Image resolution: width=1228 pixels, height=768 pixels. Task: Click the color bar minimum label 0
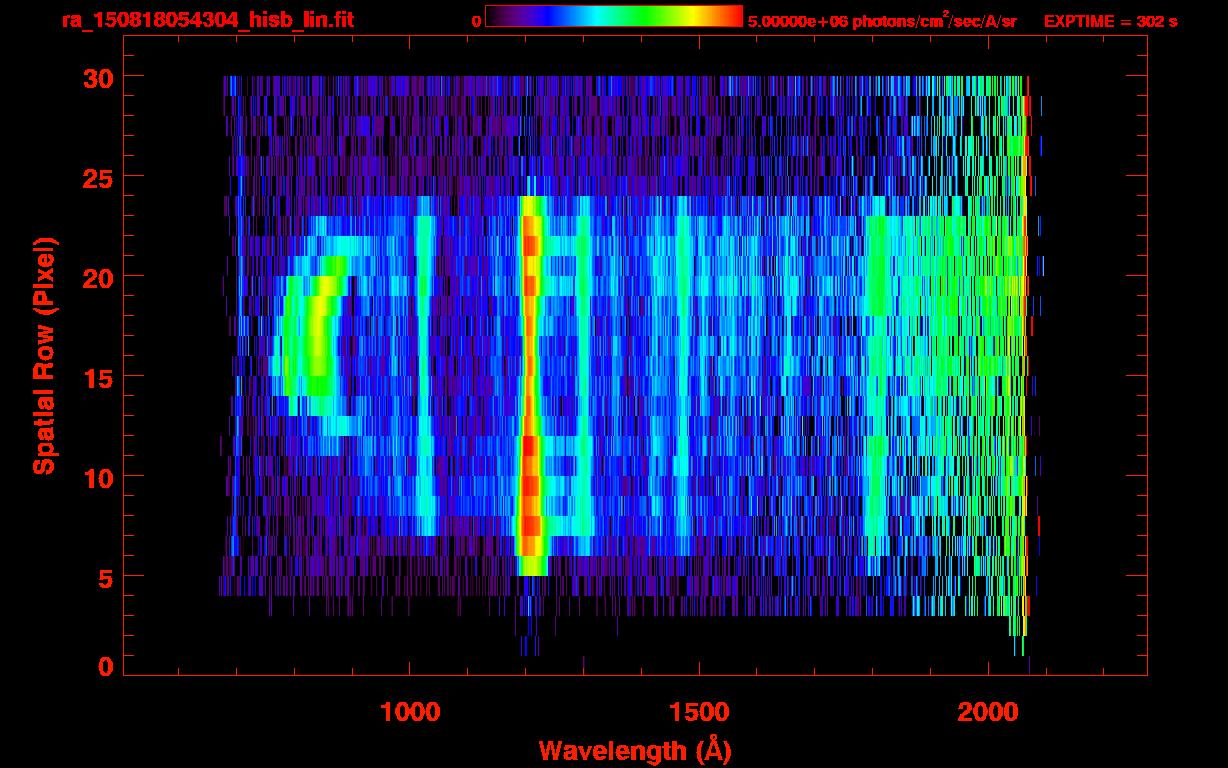coord(476,21)
